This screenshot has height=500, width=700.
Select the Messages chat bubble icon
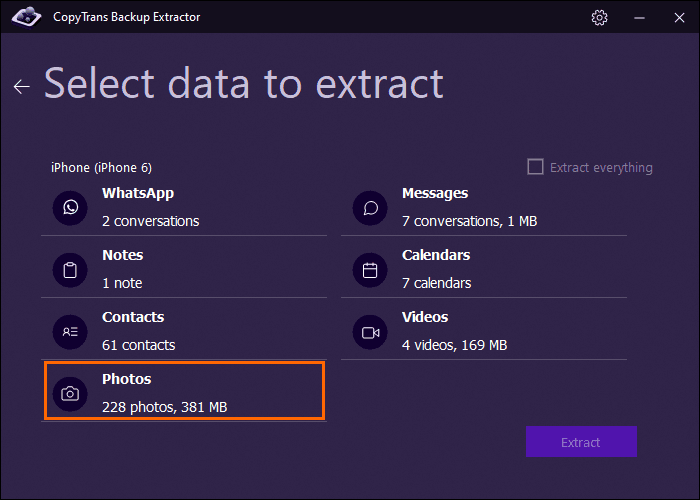click(x=370, y=207)
